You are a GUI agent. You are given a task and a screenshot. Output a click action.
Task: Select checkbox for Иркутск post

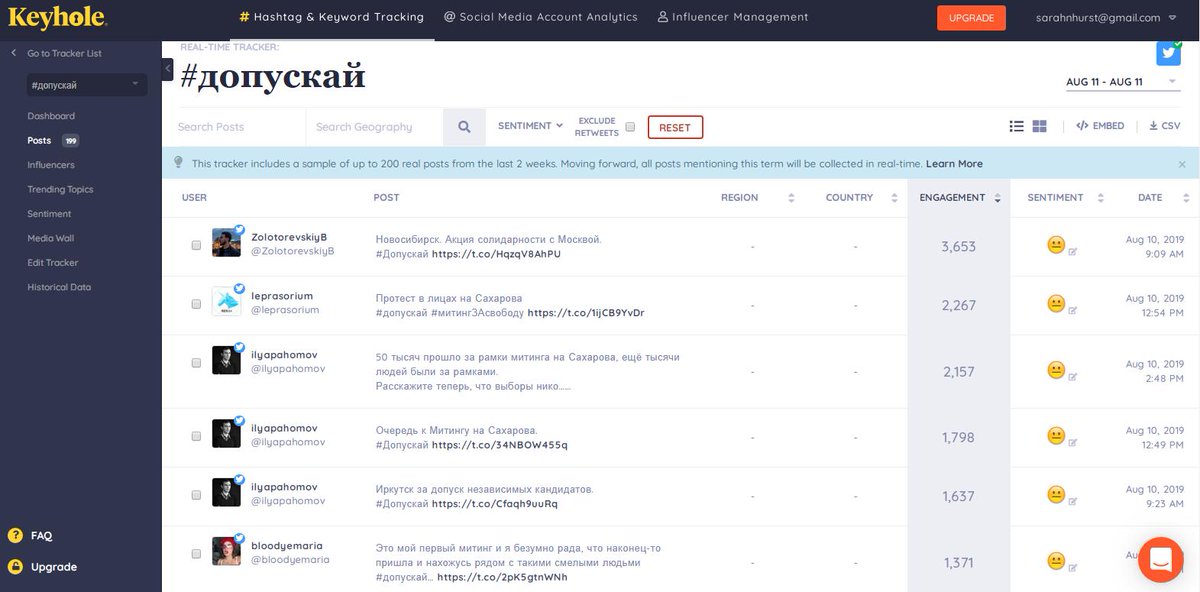pos(196,495)
